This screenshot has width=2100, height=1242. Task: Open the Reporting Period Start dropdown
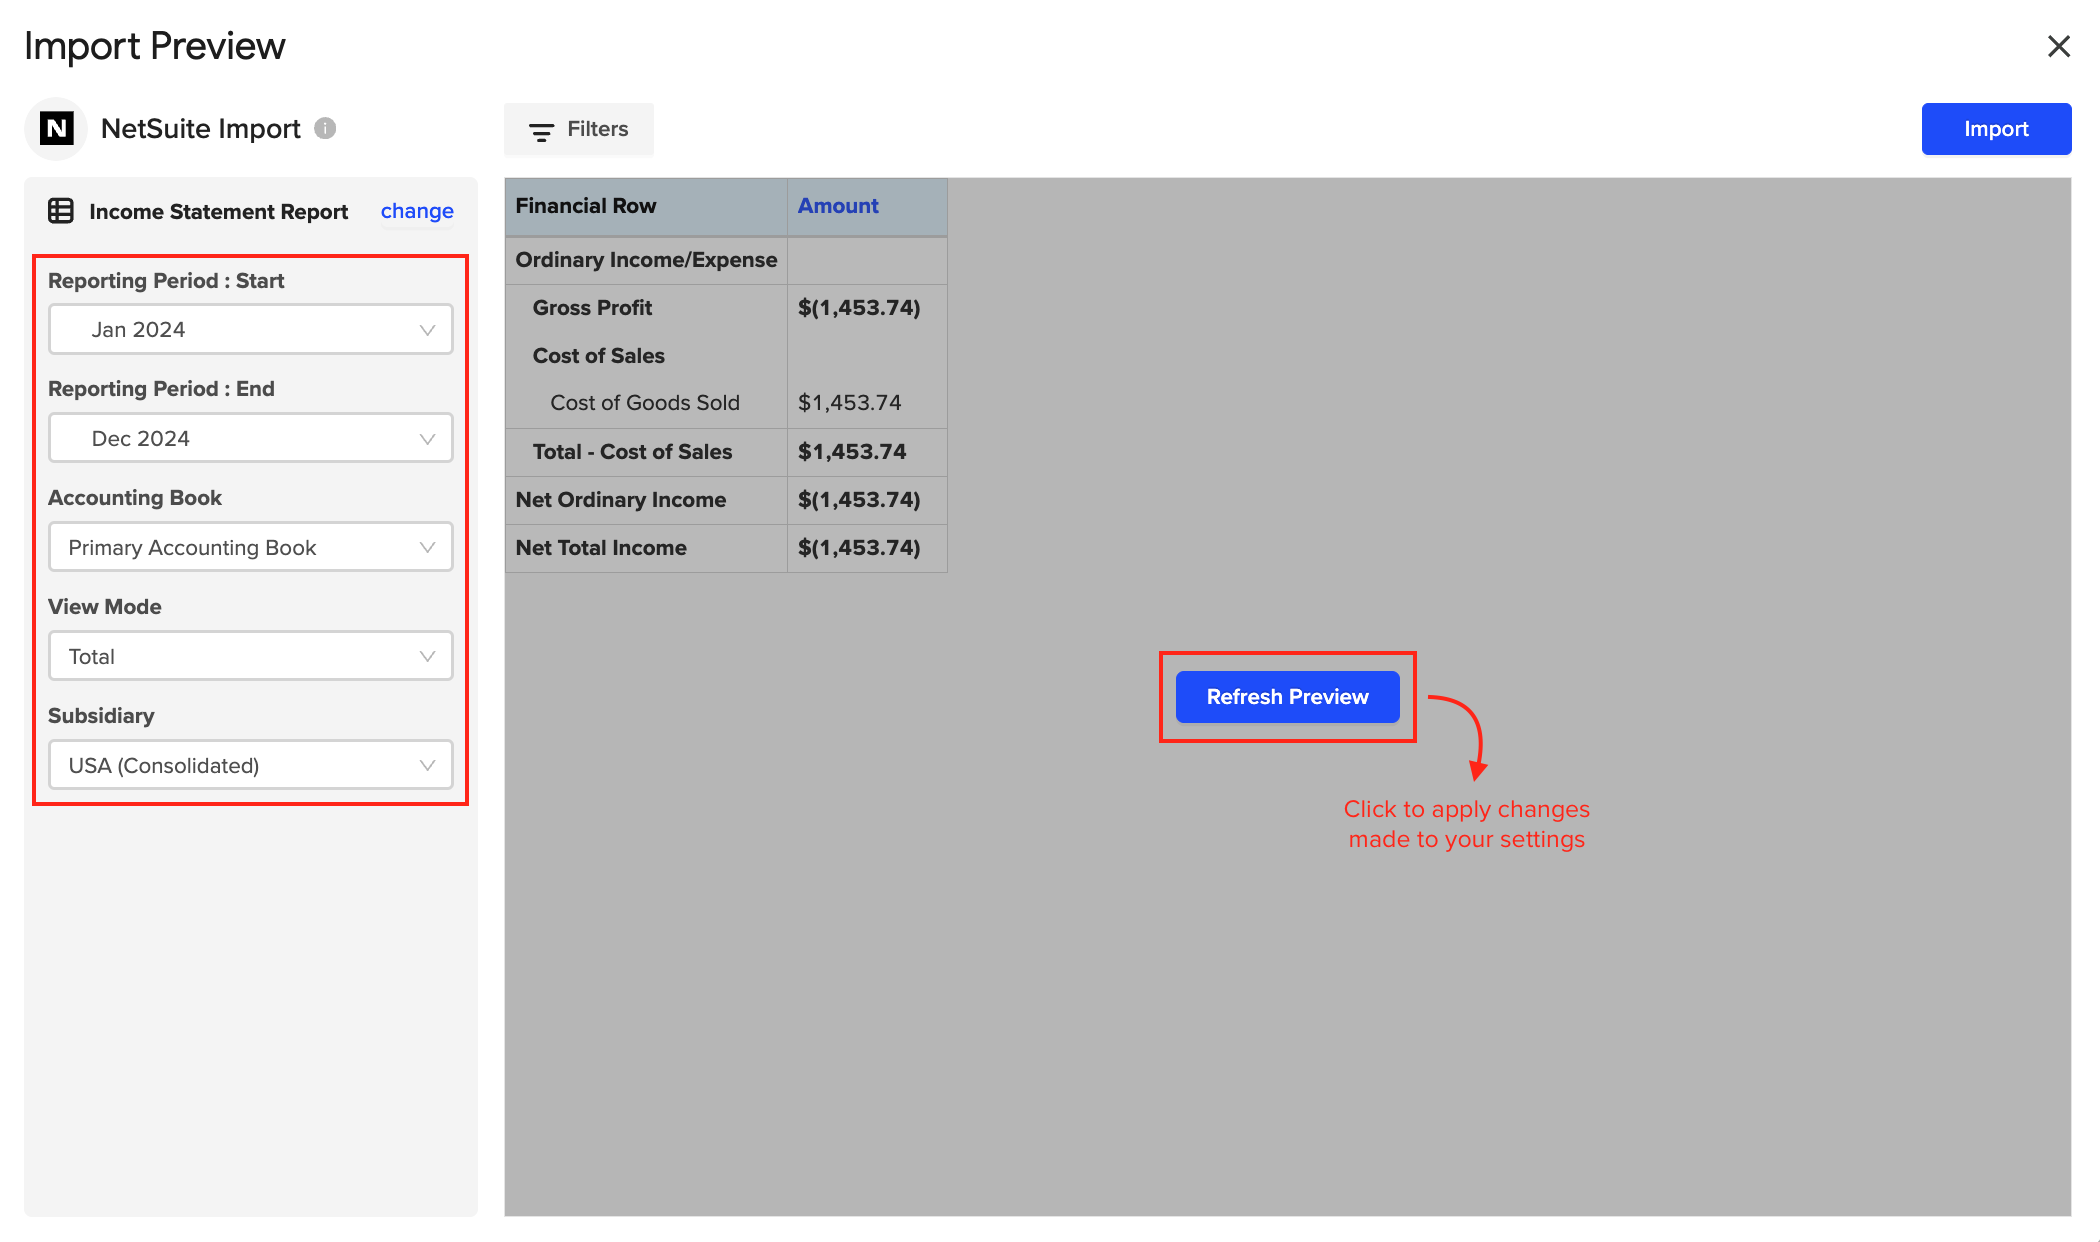[251, 330]
